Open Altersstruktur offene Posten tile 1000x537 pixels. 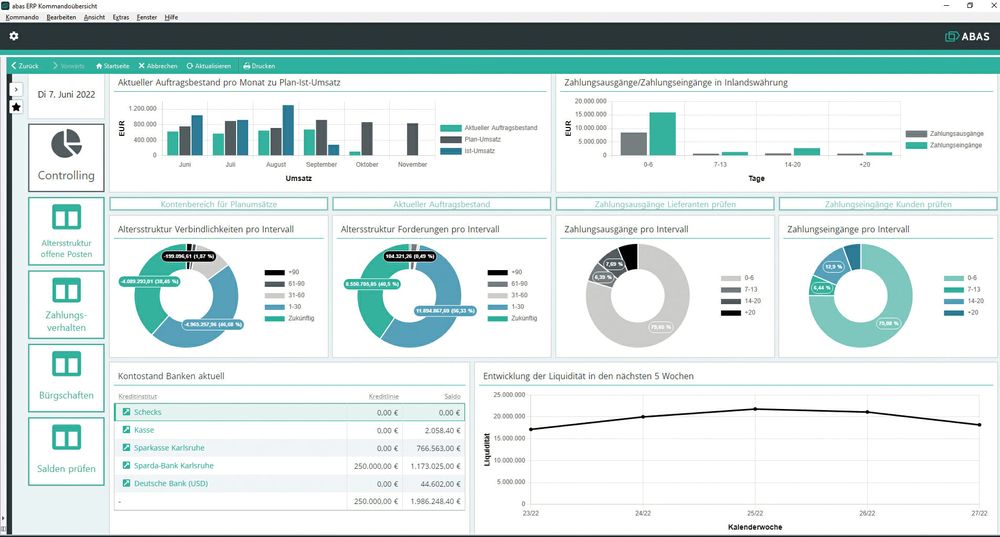[x=66, y=231]
